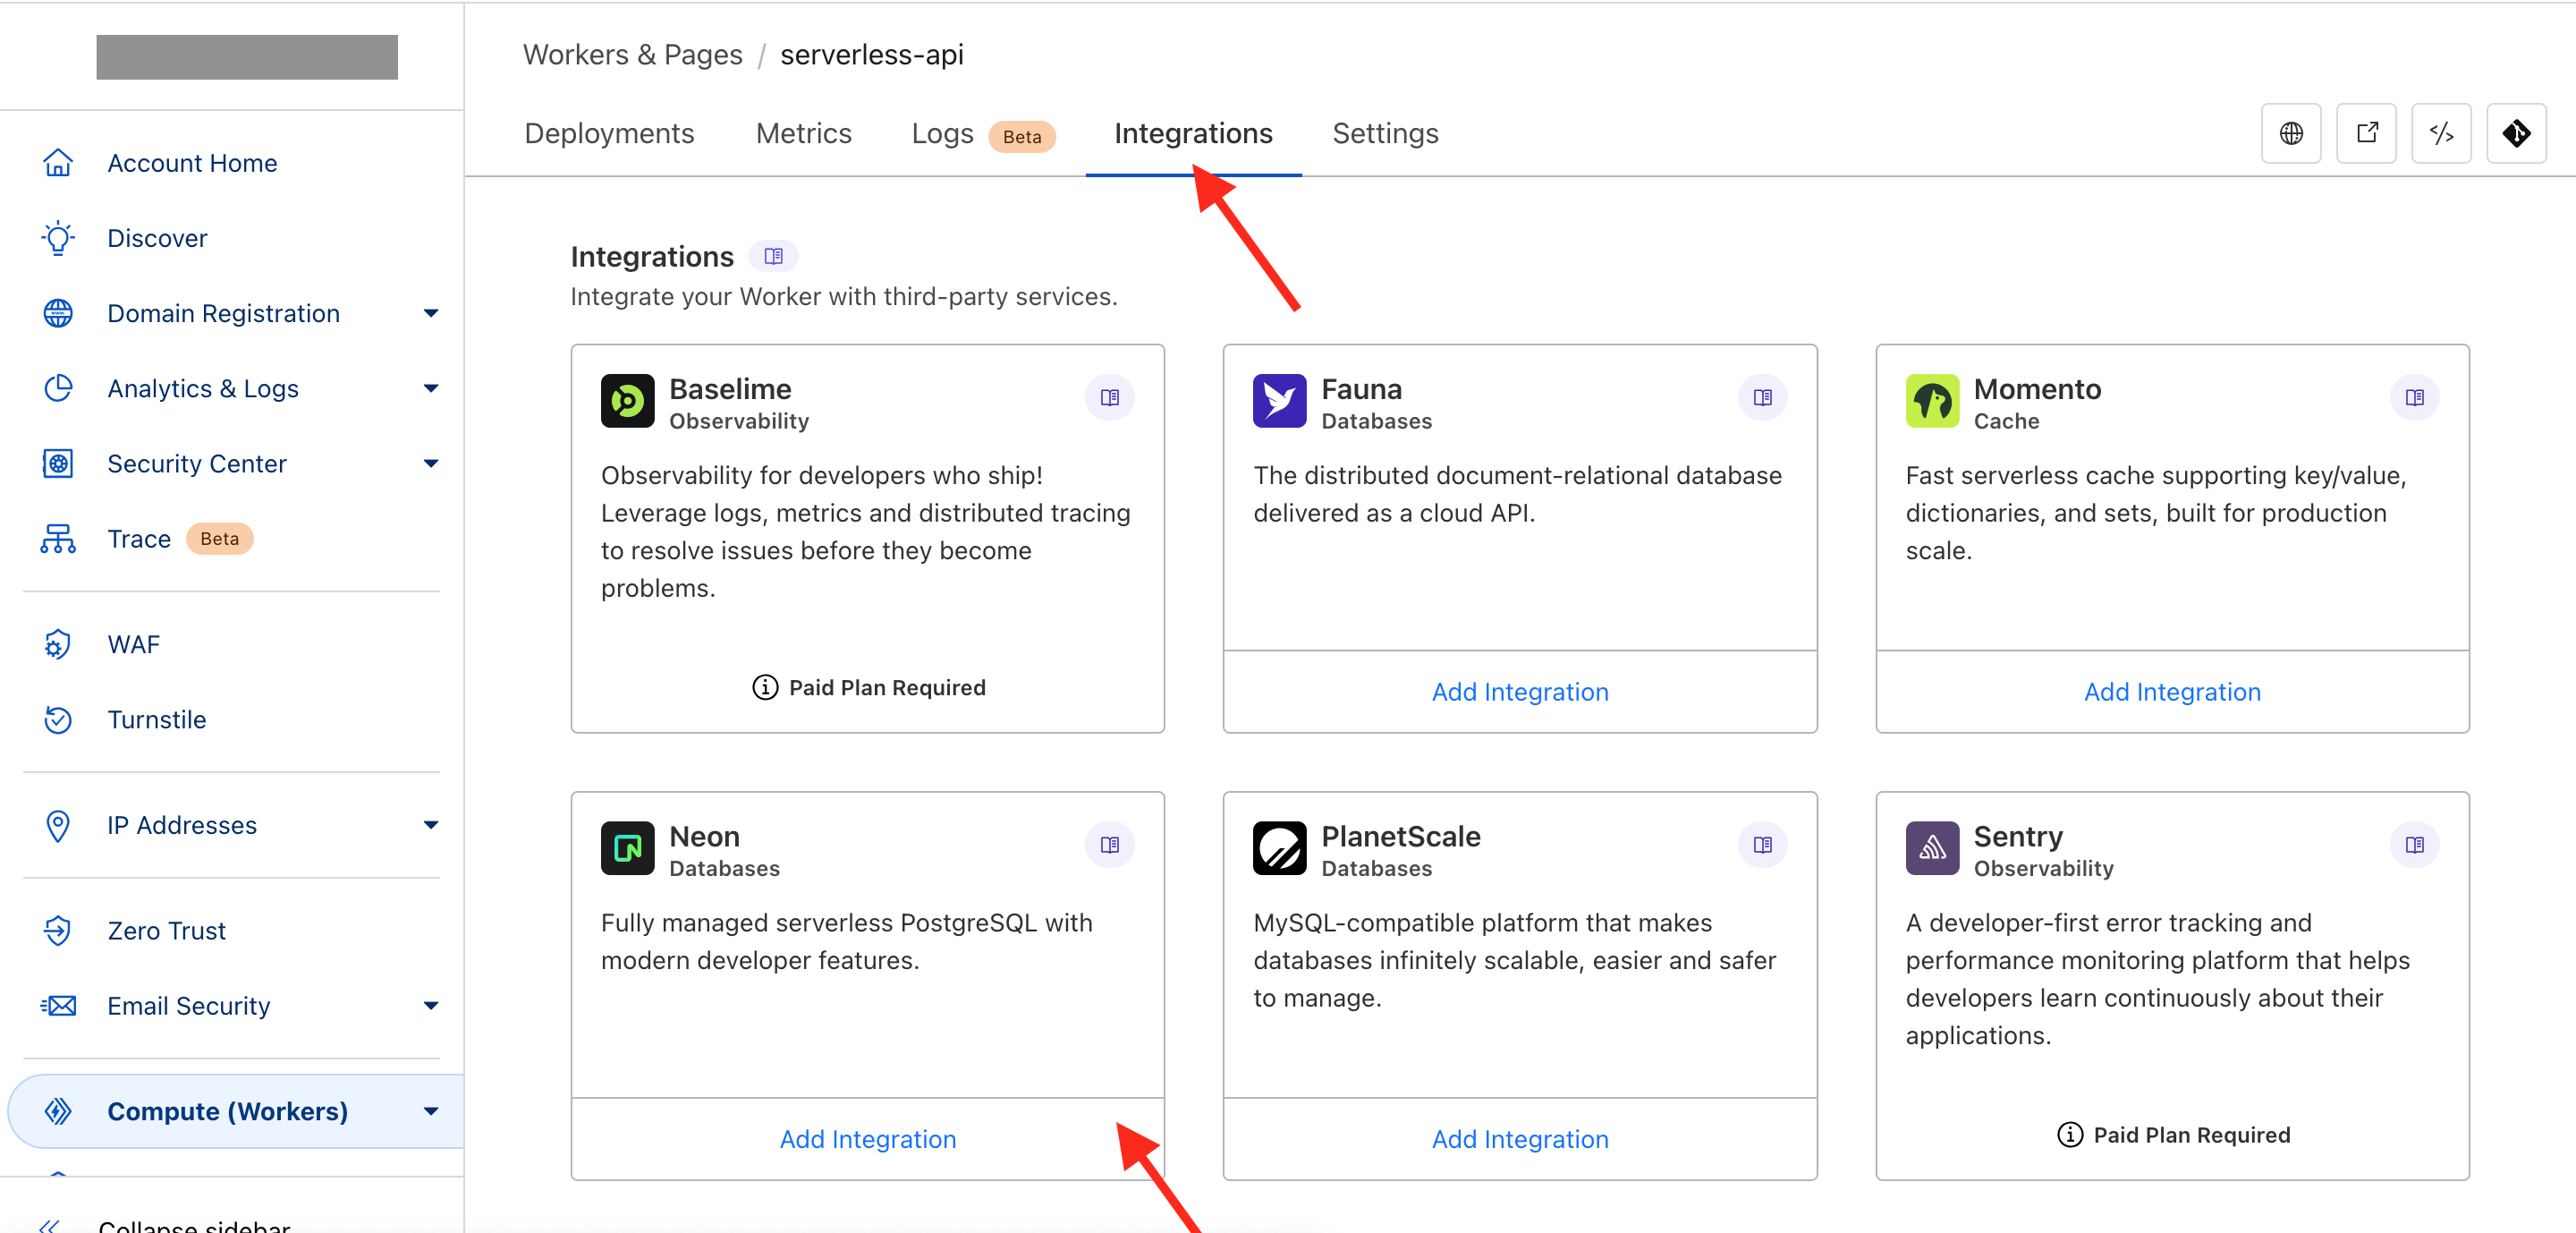Click the Analytics & Logs pie chart icon
This screenshot has height=1233, width=2576.
58,387
